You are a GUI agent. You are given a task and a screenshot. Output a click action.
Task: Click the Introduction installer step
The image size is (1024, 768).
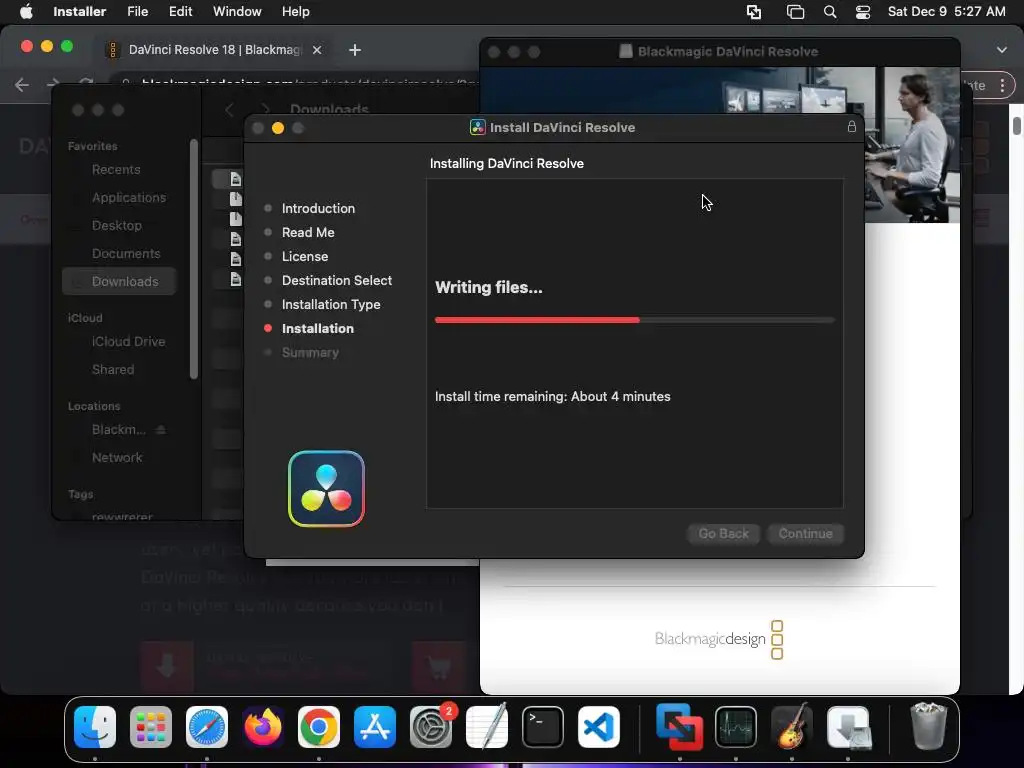click(x=318, y=208)
